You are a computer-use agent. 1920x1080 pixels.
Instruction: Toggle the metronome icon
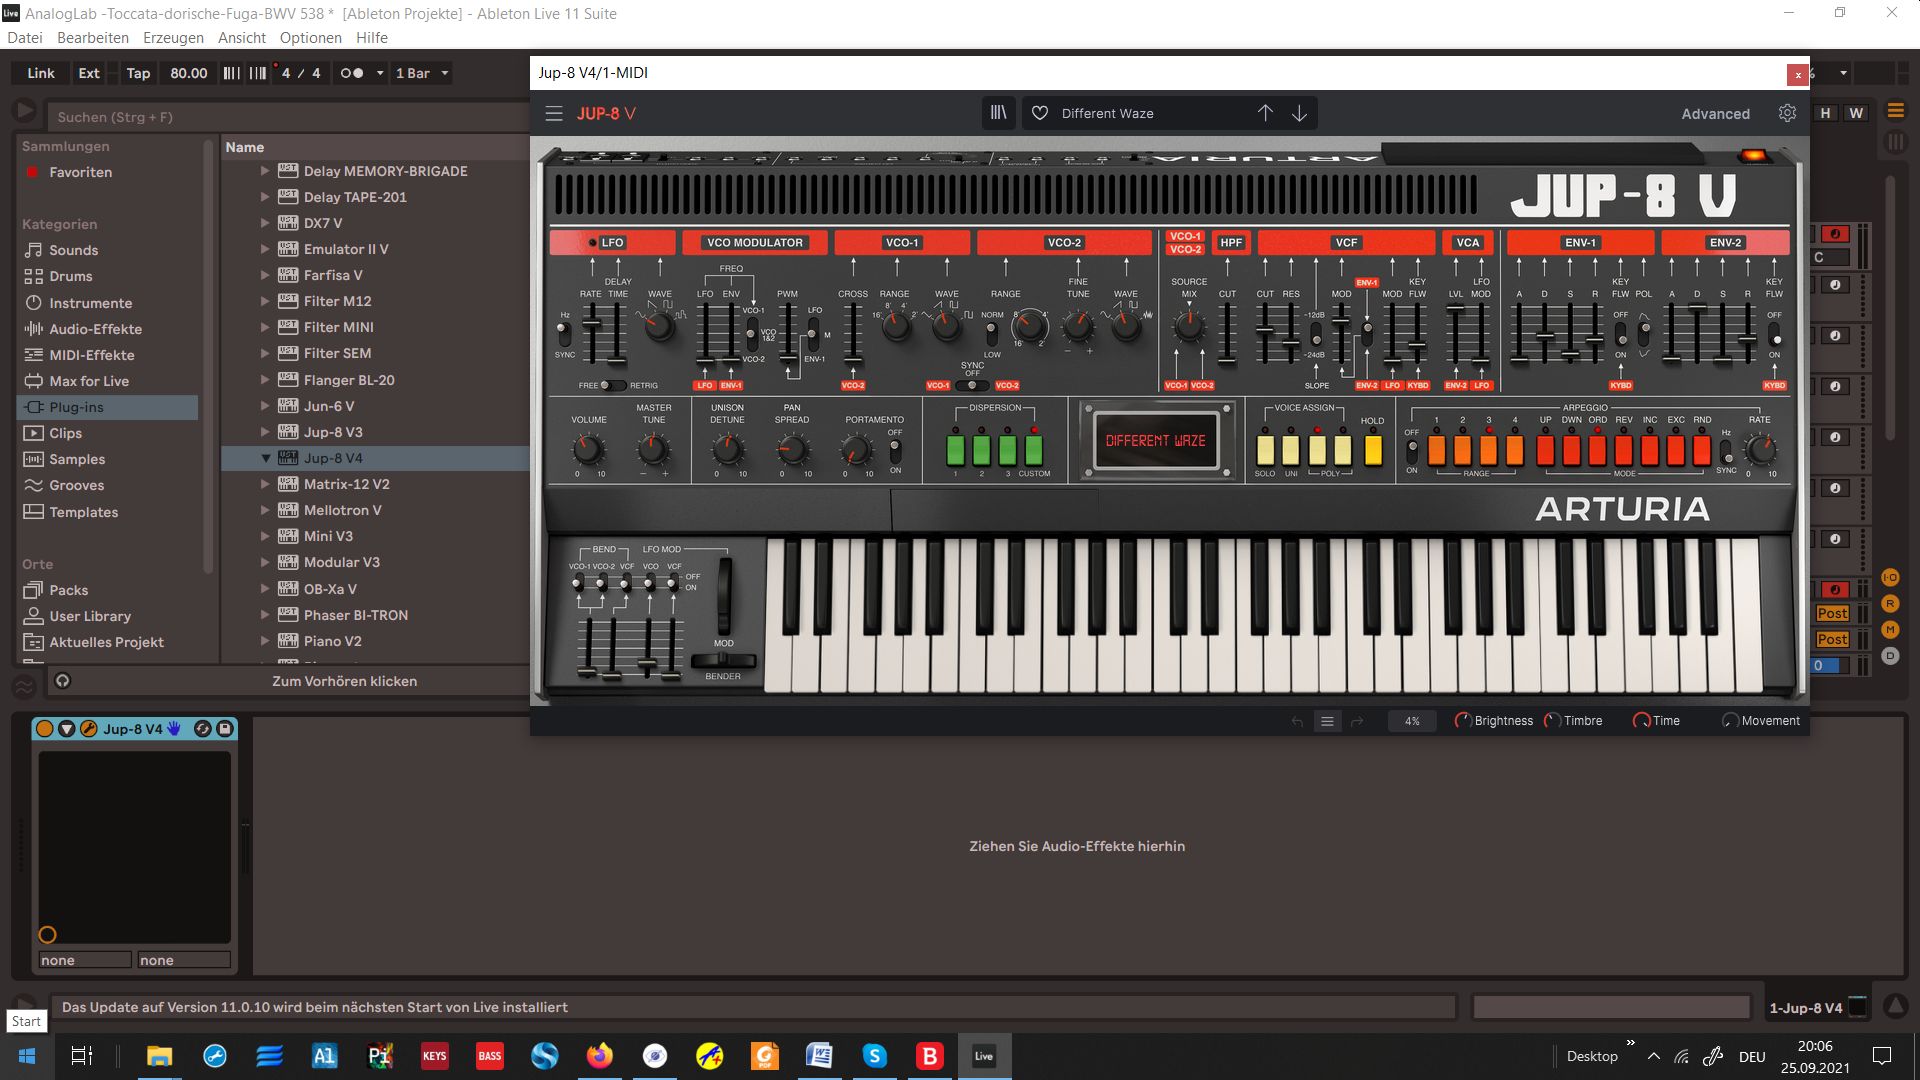pos(352,73)
